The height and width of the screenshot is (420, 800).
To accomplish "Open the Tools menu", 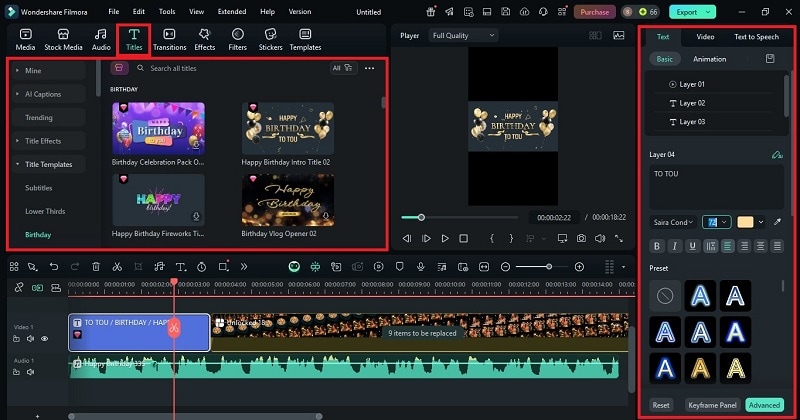I will (x=167, y=11).
